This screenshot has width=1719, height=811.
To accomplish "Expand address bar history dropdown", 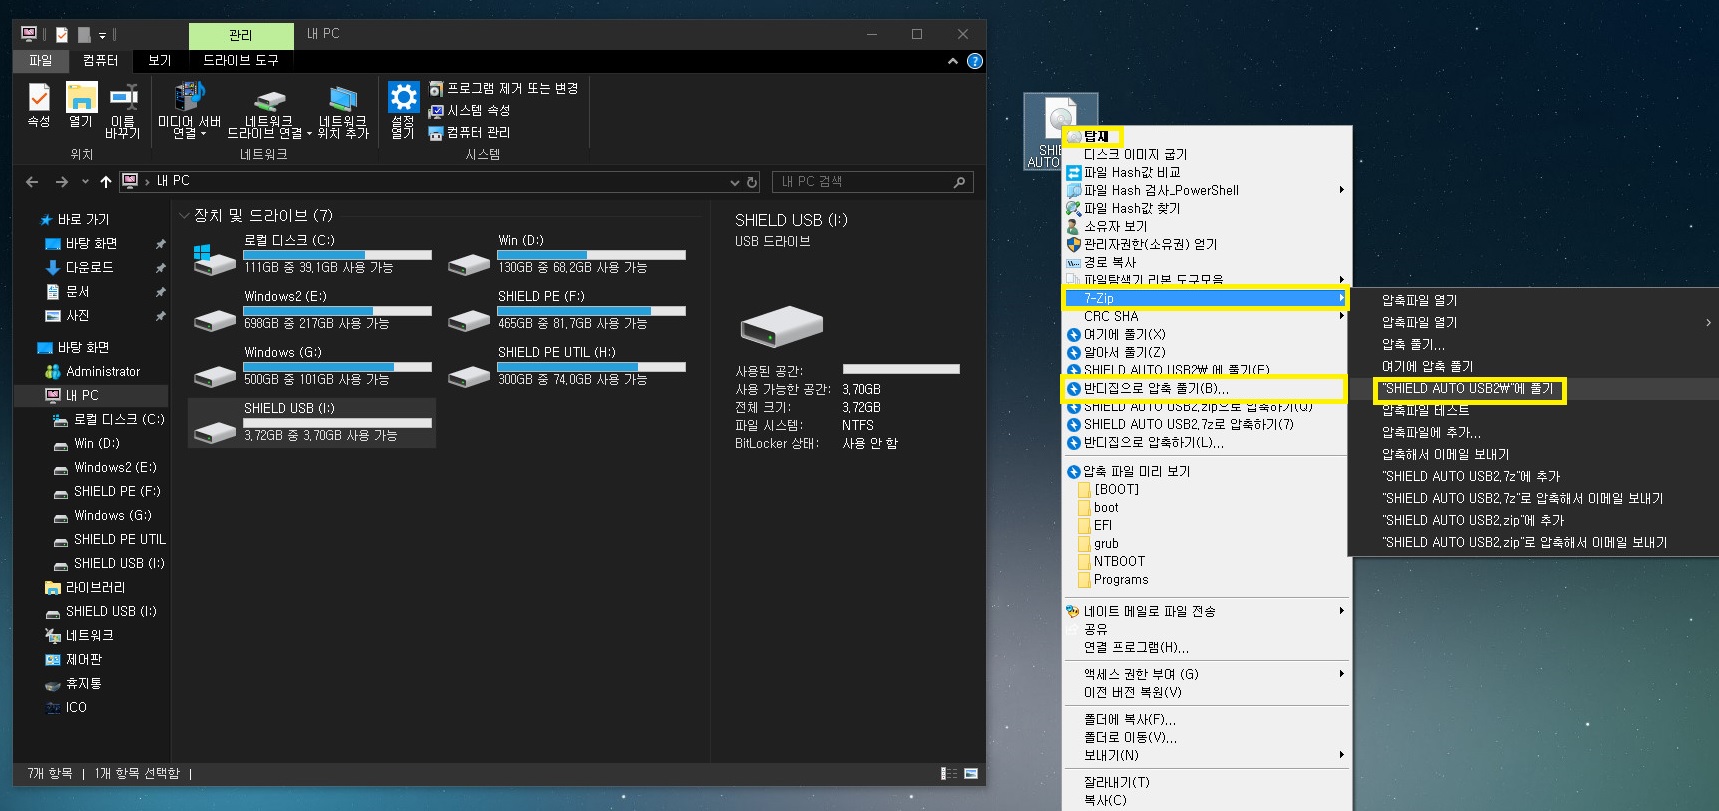I will click(735, 182).
